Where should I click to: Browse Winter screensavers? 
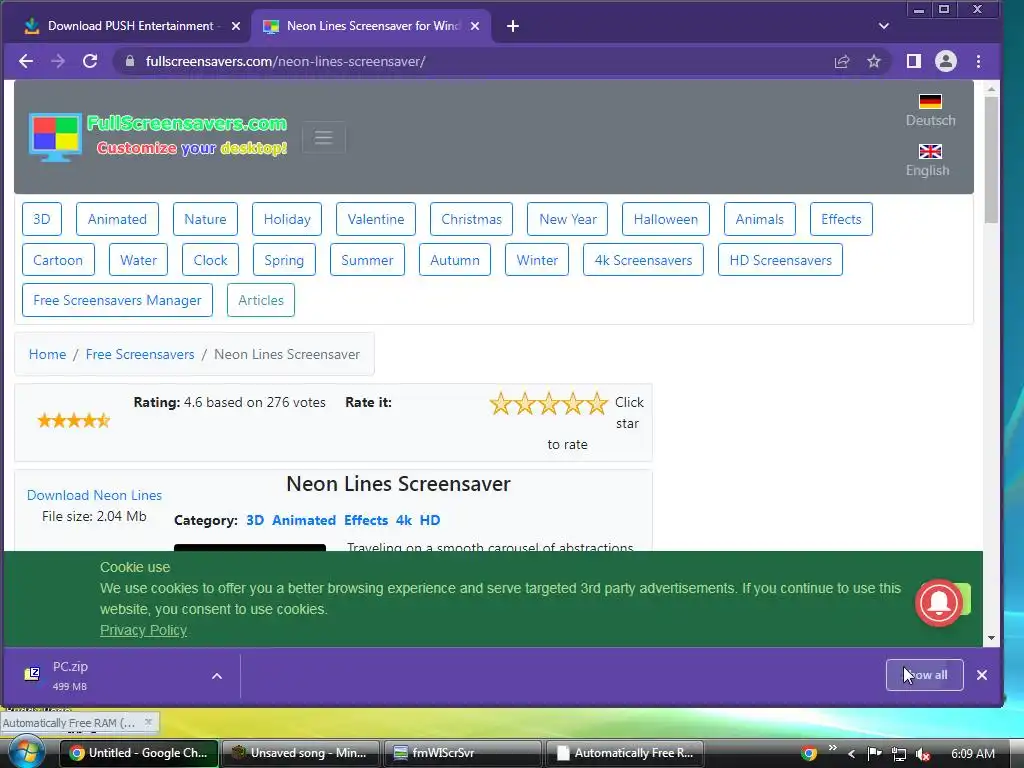537,260
